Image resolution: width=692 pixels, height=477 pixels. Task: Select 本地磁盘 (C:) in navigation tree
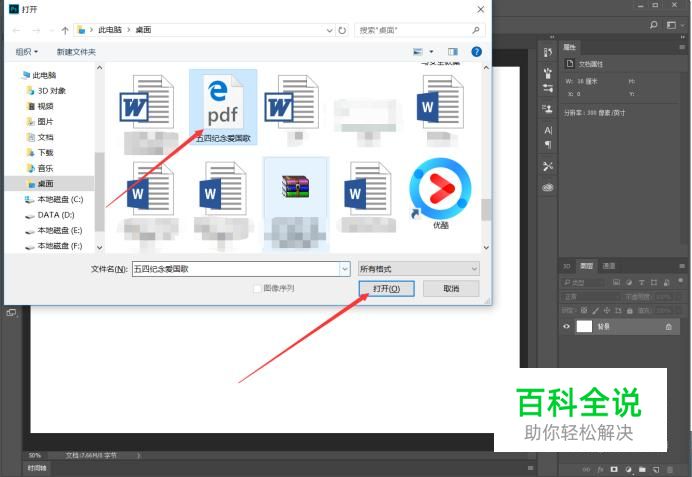pyautogui.click(x=54, y=199)
